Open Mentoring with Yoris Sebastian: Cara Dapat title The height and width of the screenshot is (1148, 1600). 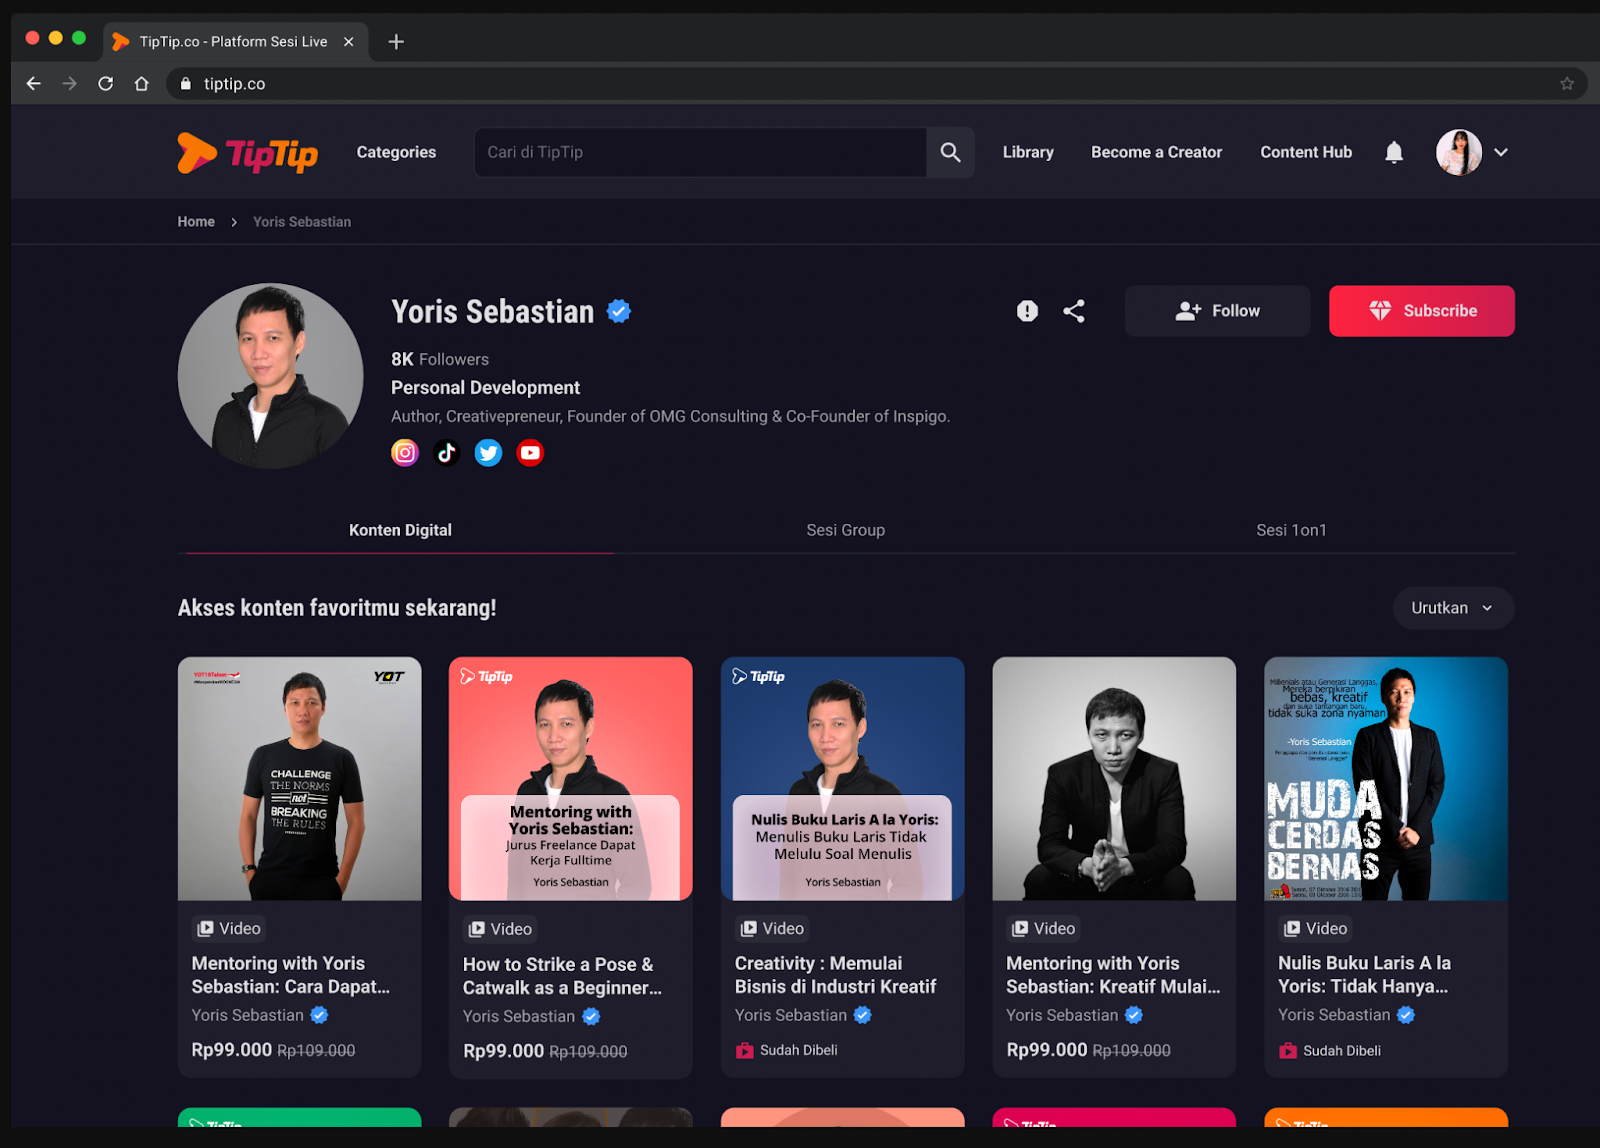[x=291, y=975]
